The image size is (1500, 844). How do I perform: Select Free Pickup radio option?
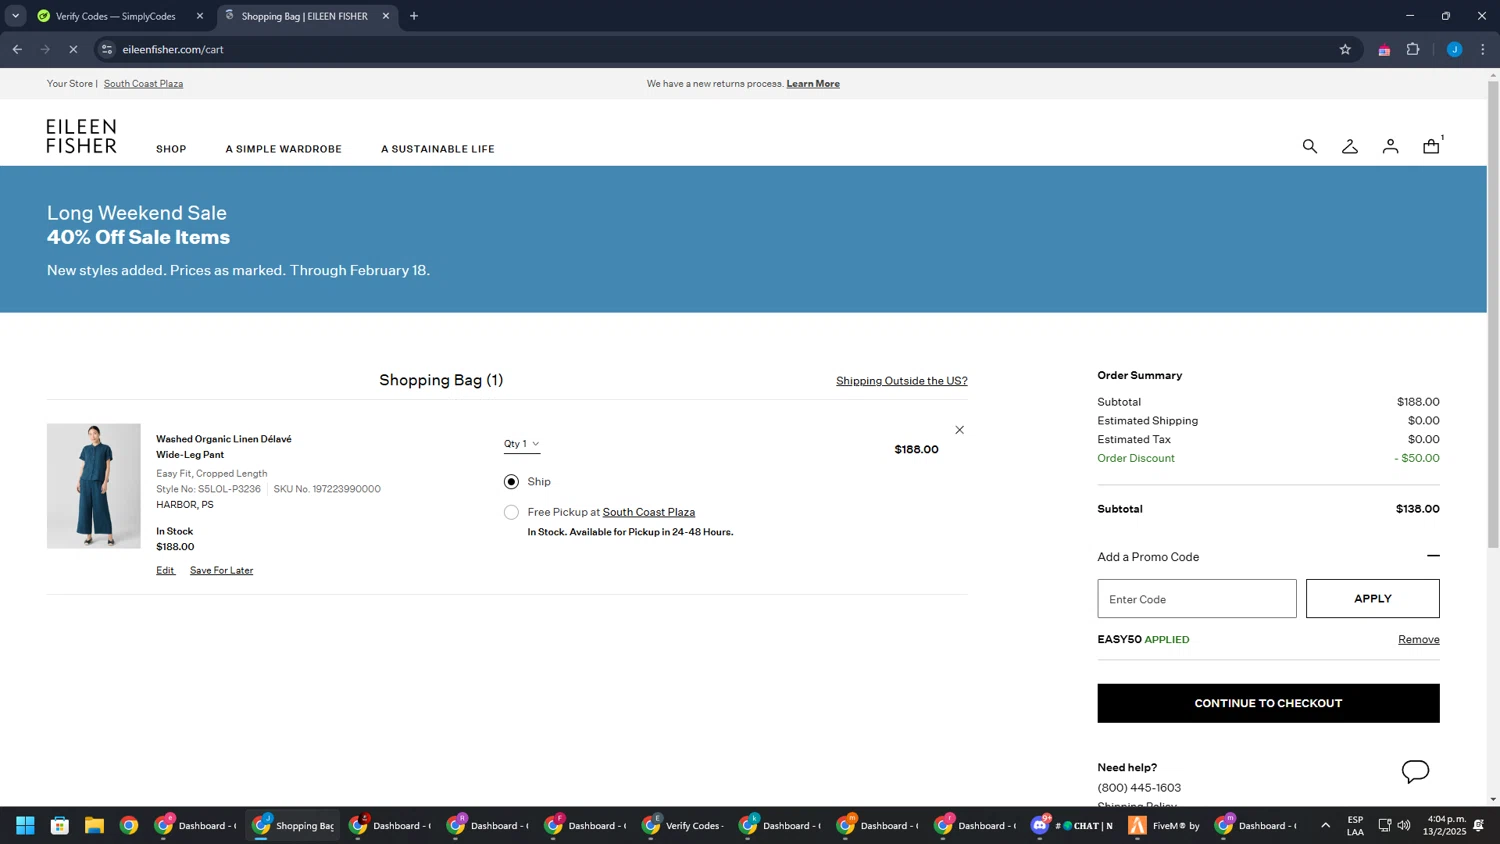click(x=511, y=512)
